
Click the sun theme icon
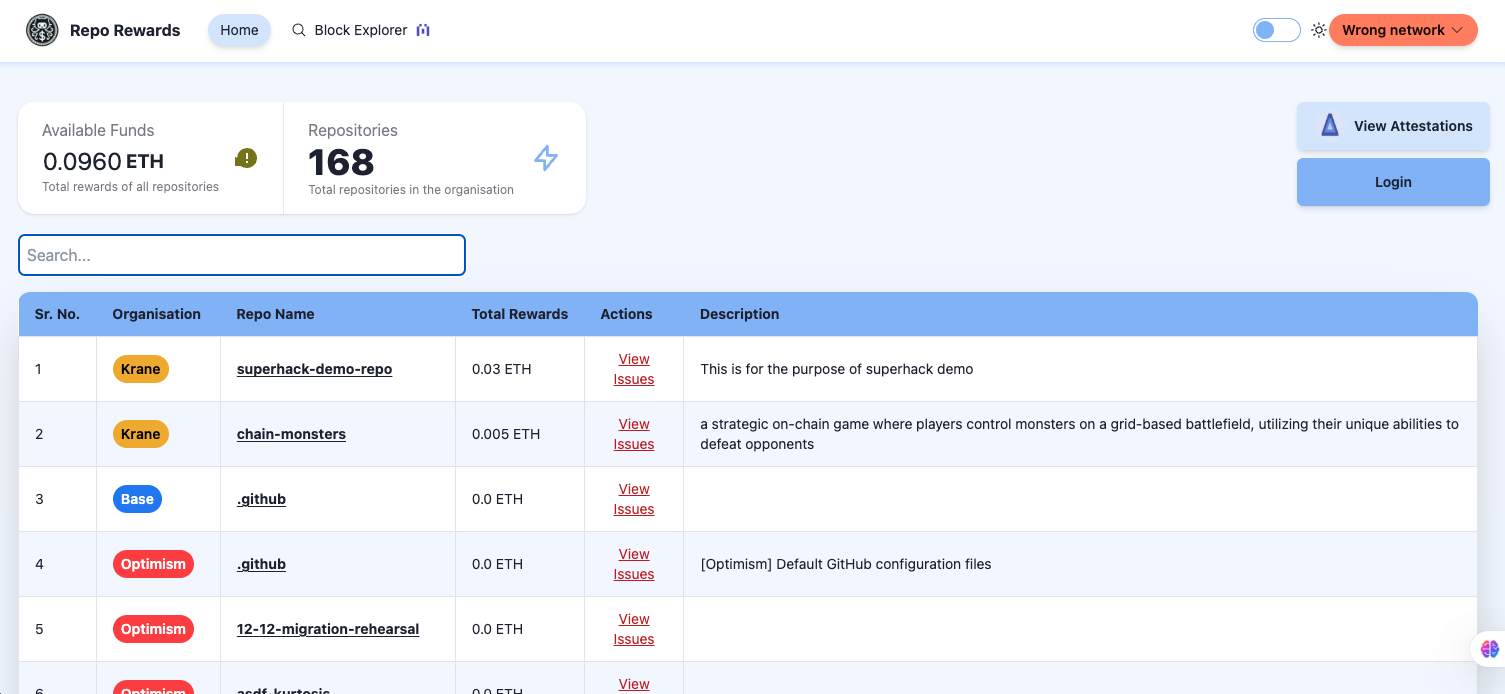tap(1319, 30)
